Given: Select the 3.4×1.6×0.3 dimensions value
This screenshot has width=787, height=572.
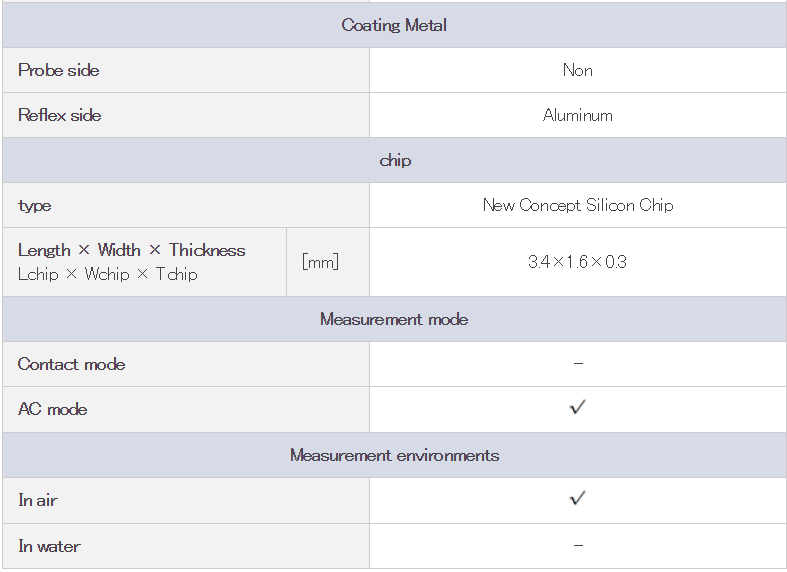Looking at the screenshot, I should 577,262.
